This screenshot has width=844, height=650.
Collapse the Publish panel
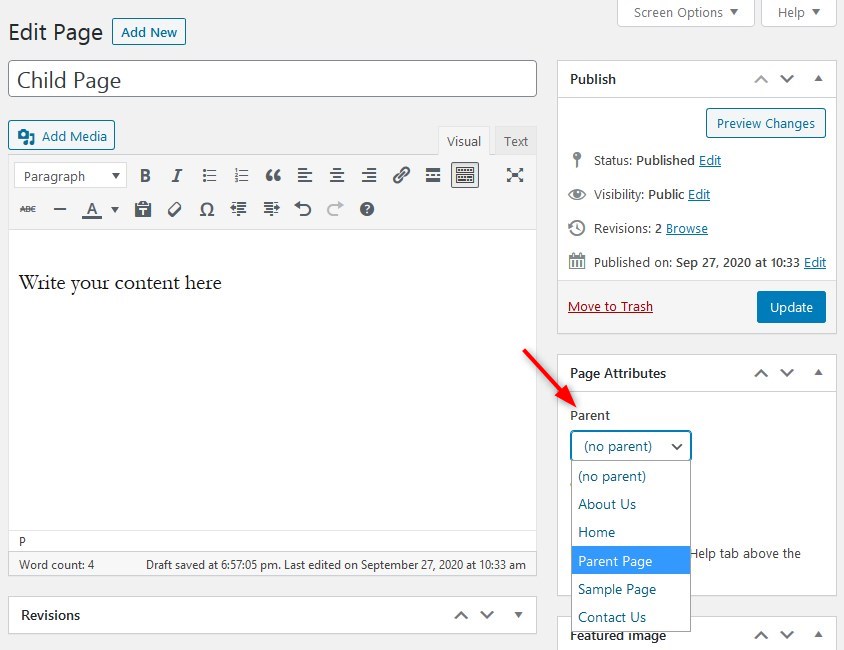820,78
